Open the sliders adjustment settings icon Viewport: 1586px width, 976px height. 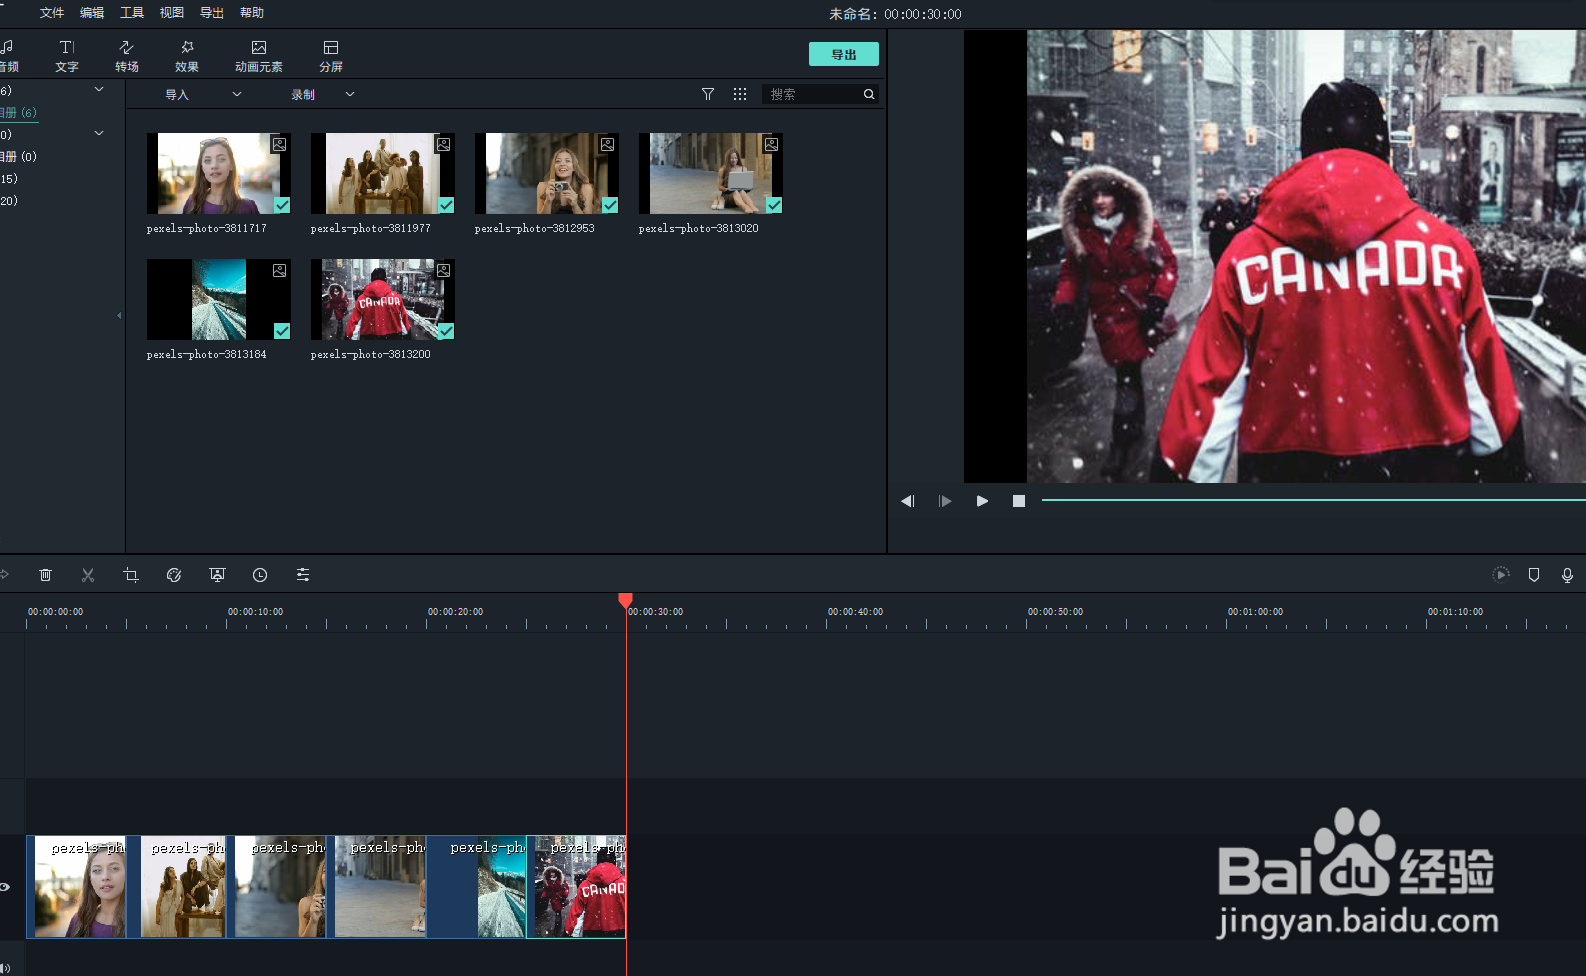pyautogui.click(x=303, y=575)
